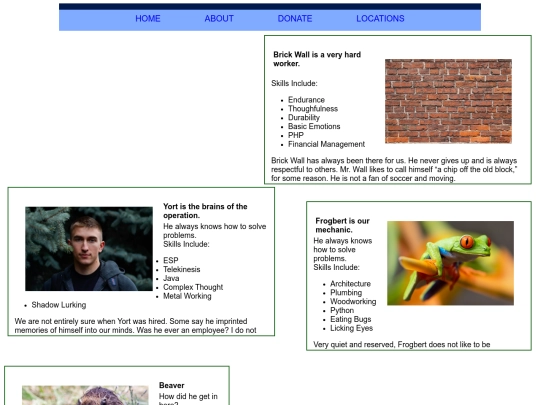Click the DONATE navigation link

tap(295, 19)
